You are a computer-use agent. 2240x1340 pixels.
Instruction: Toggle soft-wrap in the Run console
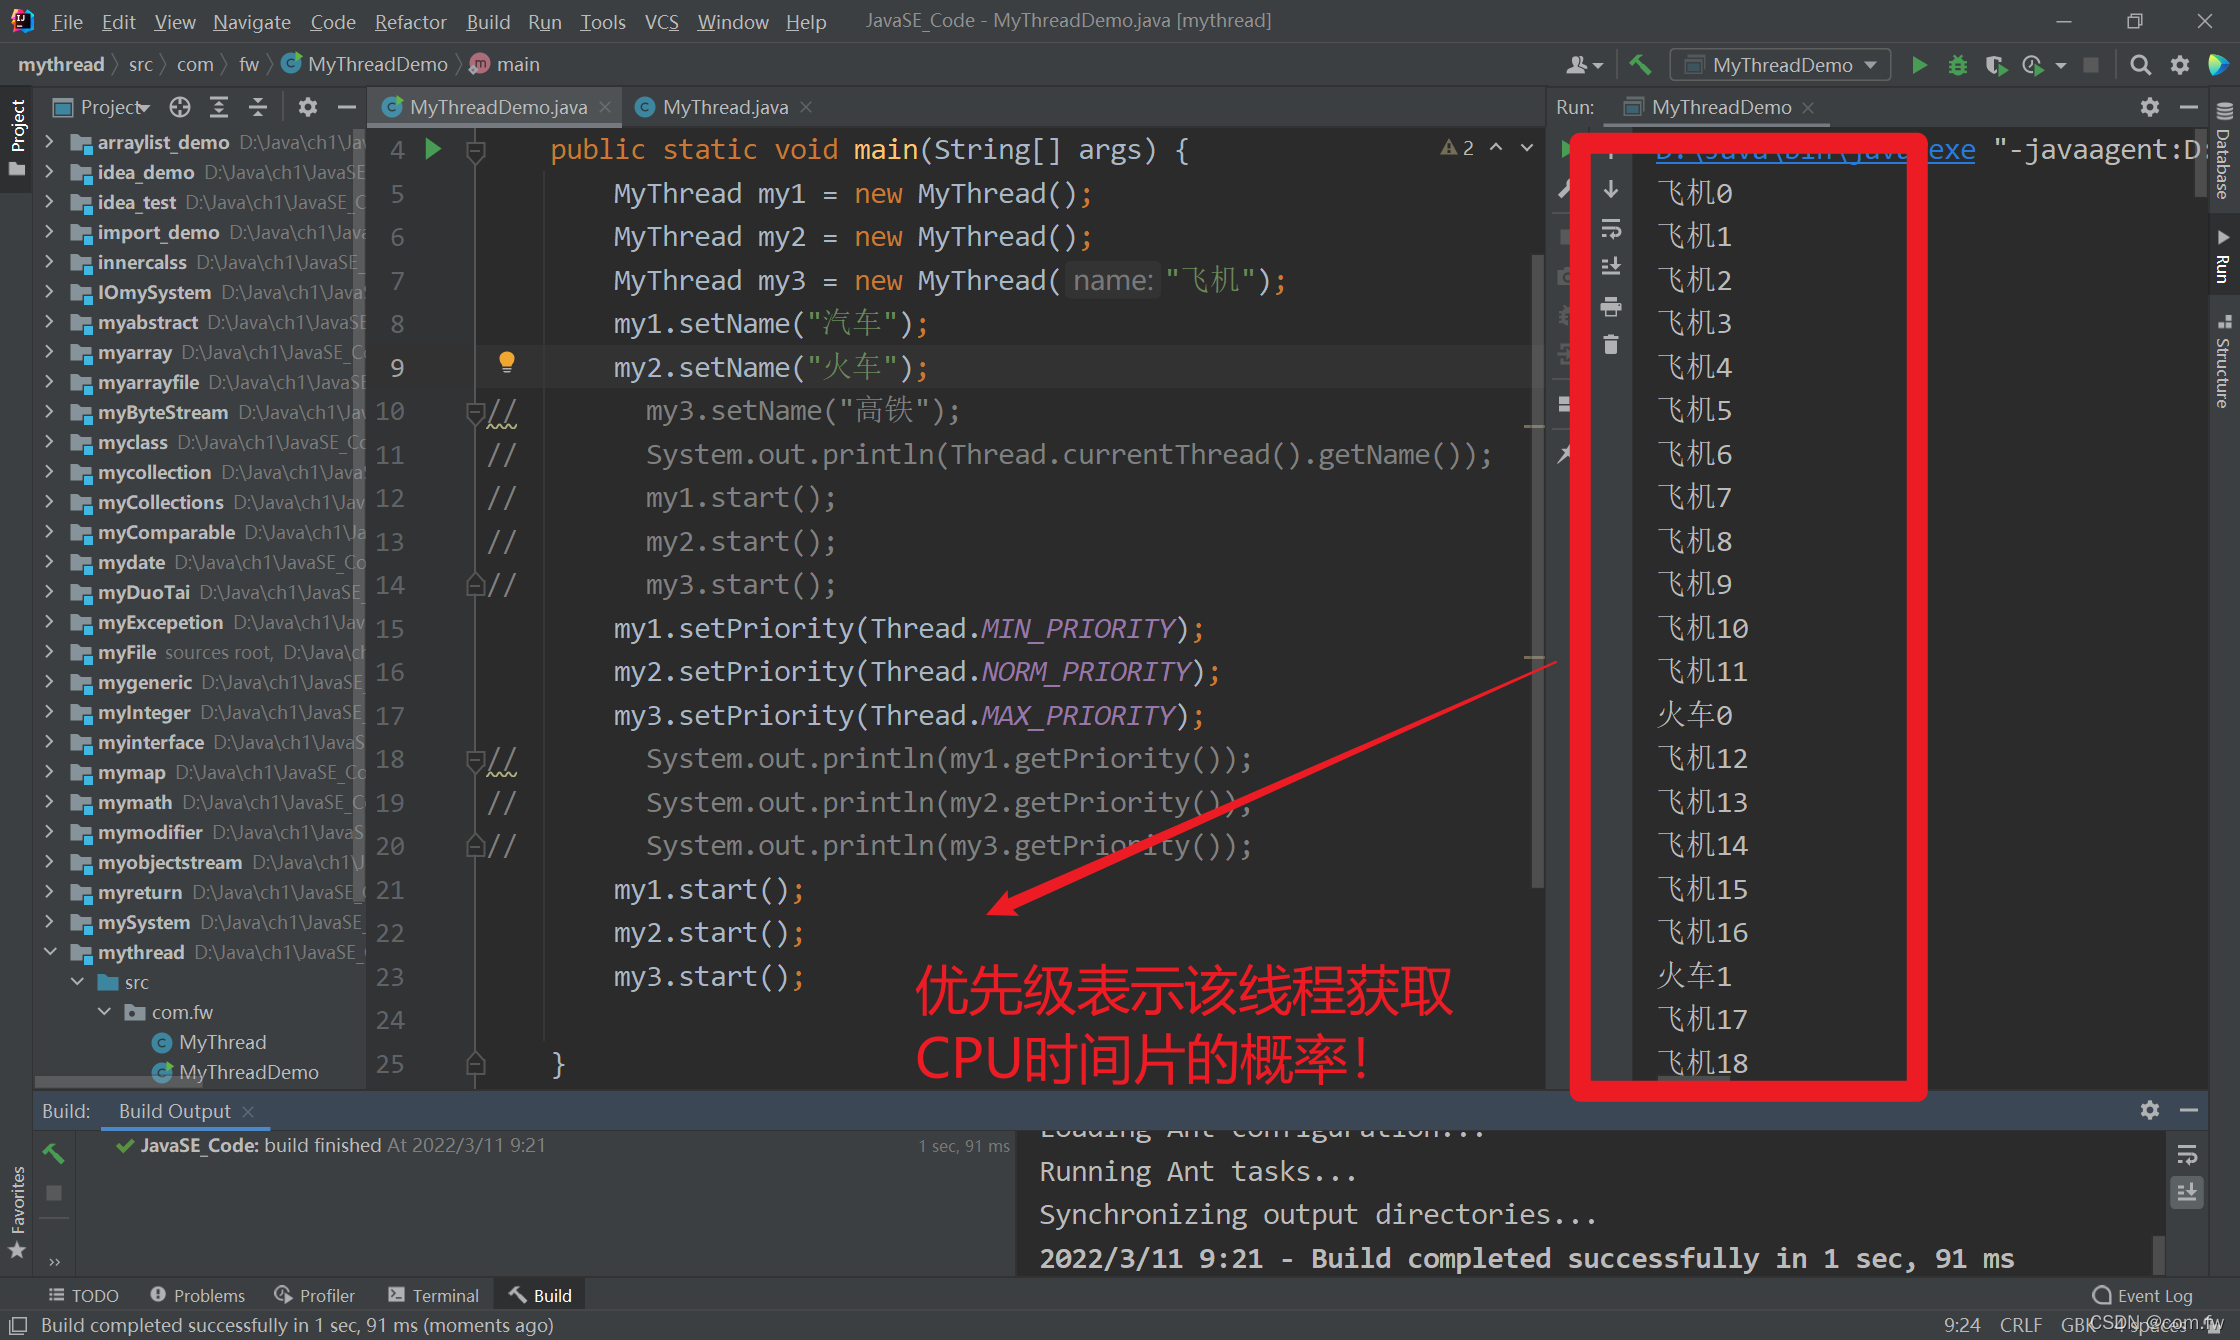pyautogui.click(x=1610, y=230)
